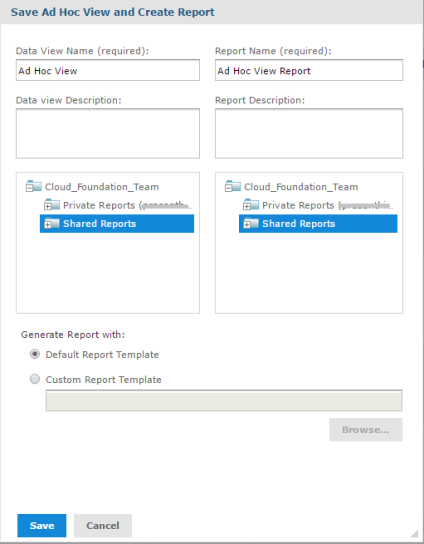The height and width of the screenshot is (544, 424).
Task: Collapse Cloud_Foundation_Team folder in report tree
Action: (x=228, y=188)
